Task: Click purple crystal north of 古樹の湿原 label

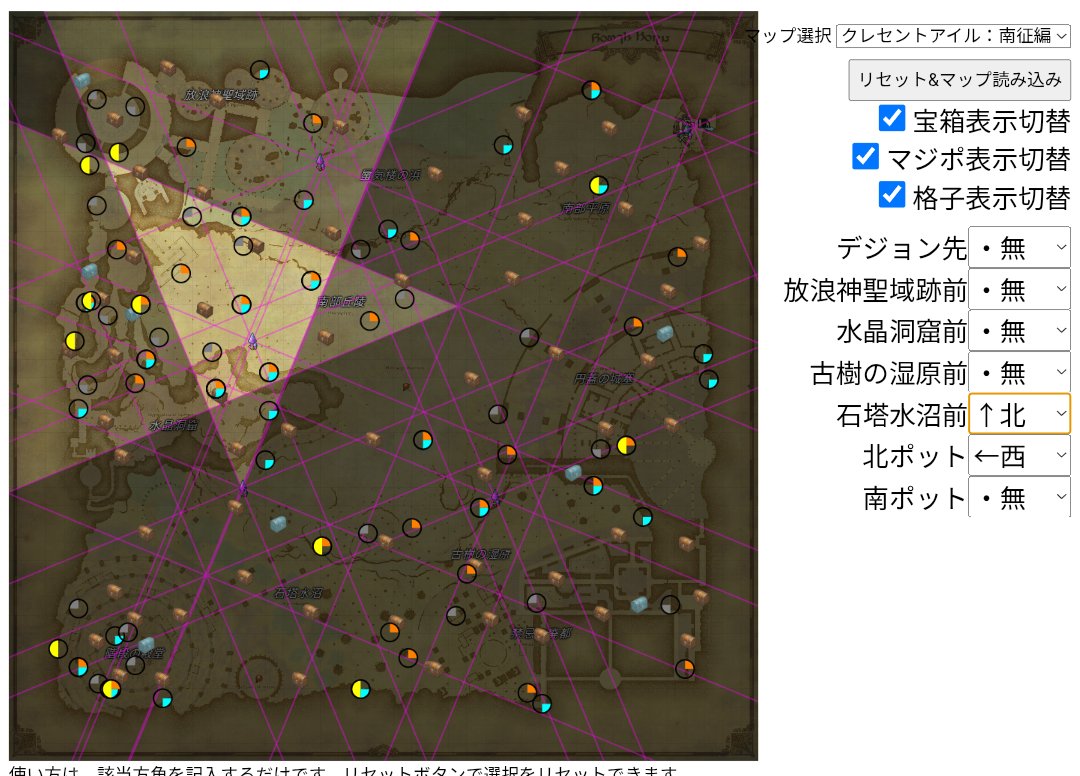Action: click(495, 498)
